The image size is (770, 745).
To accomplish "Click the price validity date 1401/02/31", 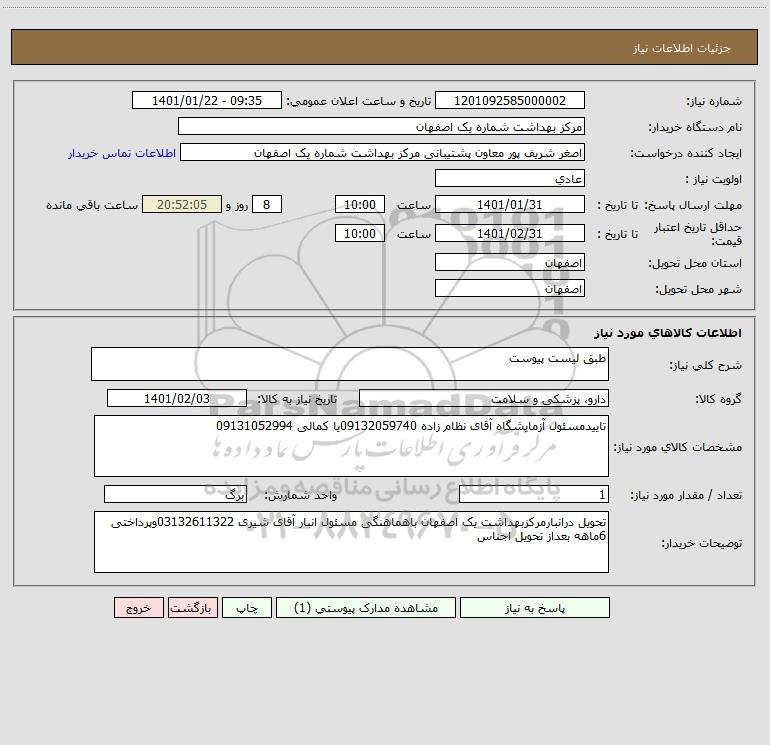I will pyautogui.click(x=510, y=233).
